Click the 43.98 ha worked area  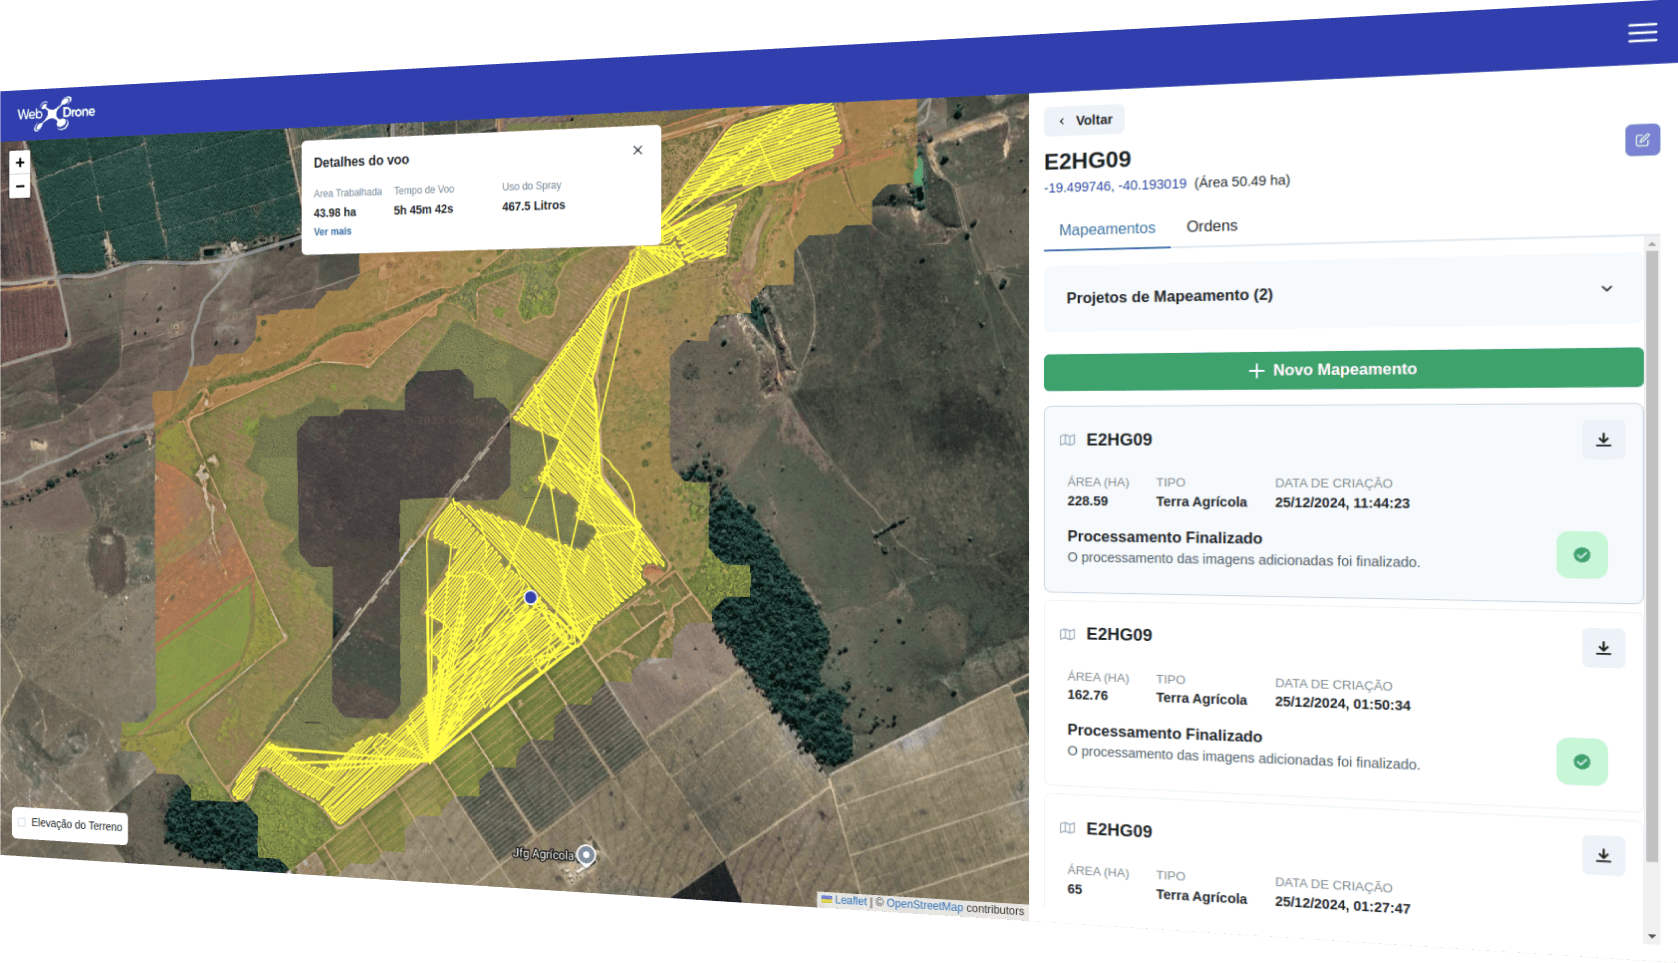(x=335, y=213)
